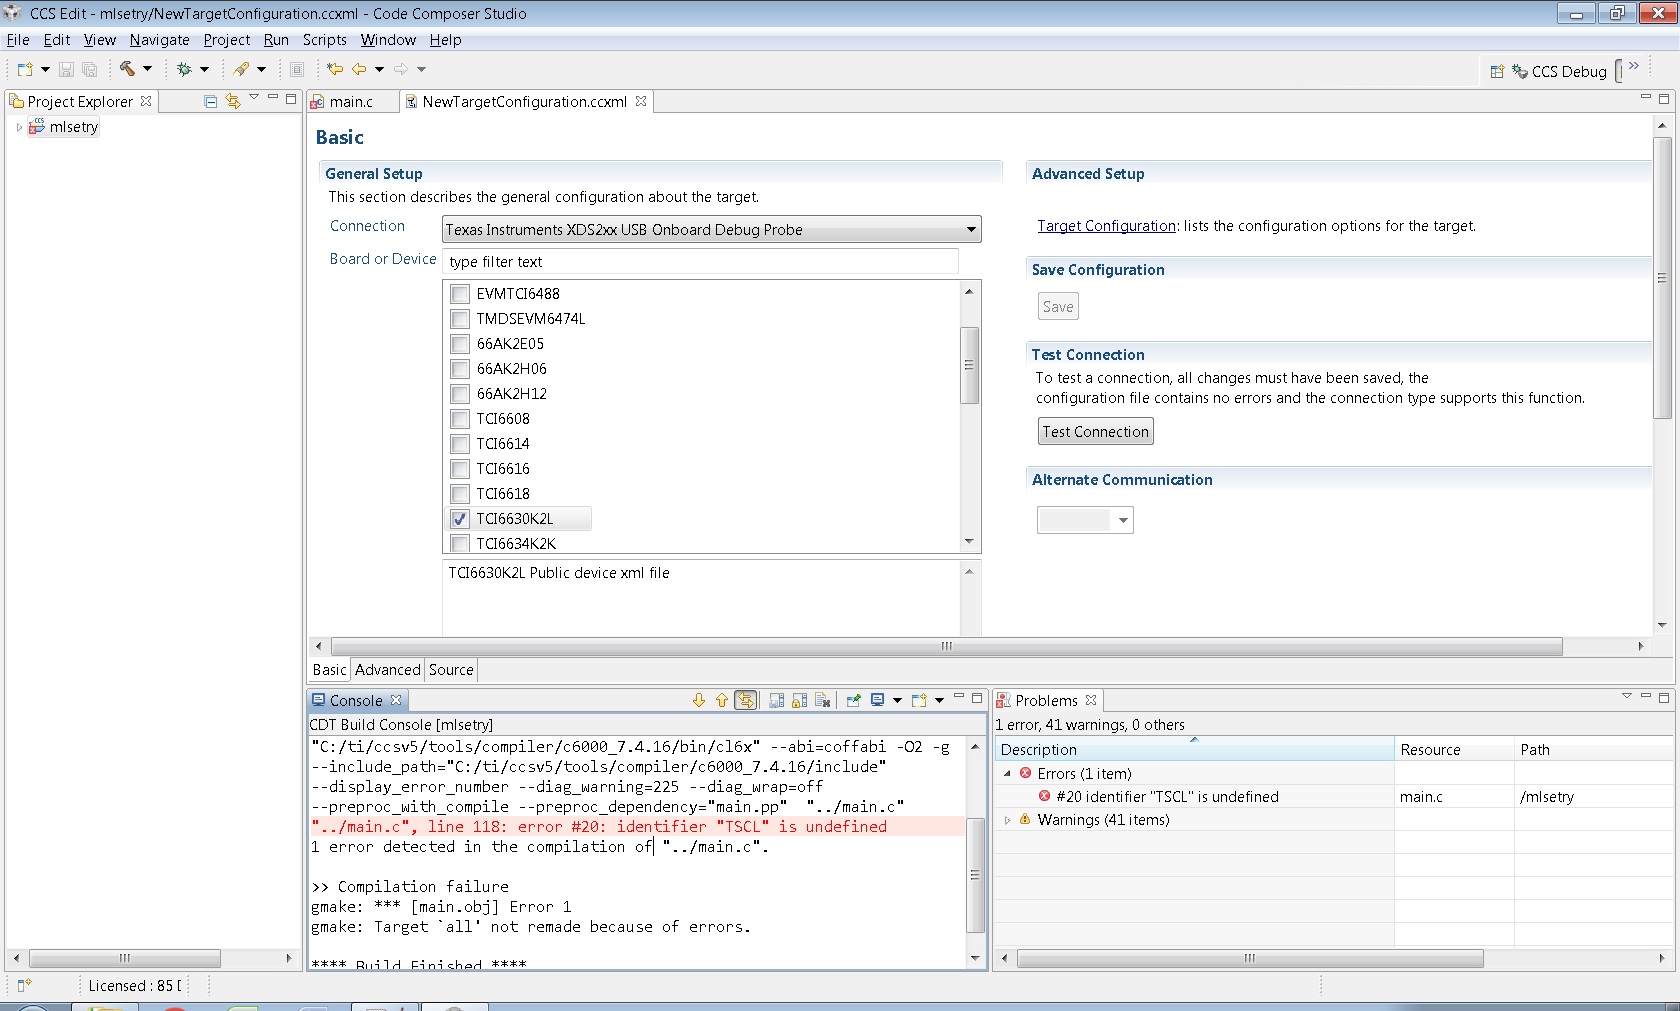Viewport: 1680px width, 1011px height.
Task: Open the Project menu
Action: (226, 40)
